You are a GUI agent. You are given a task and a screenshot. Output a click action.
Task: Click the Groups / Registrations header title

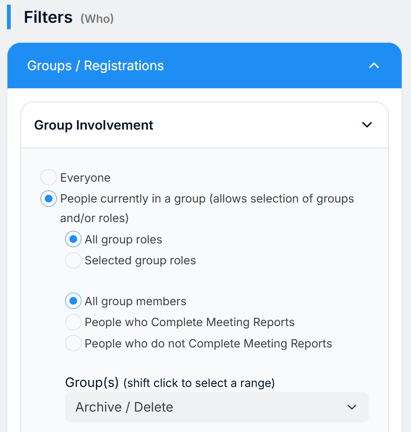click(95, 66)
